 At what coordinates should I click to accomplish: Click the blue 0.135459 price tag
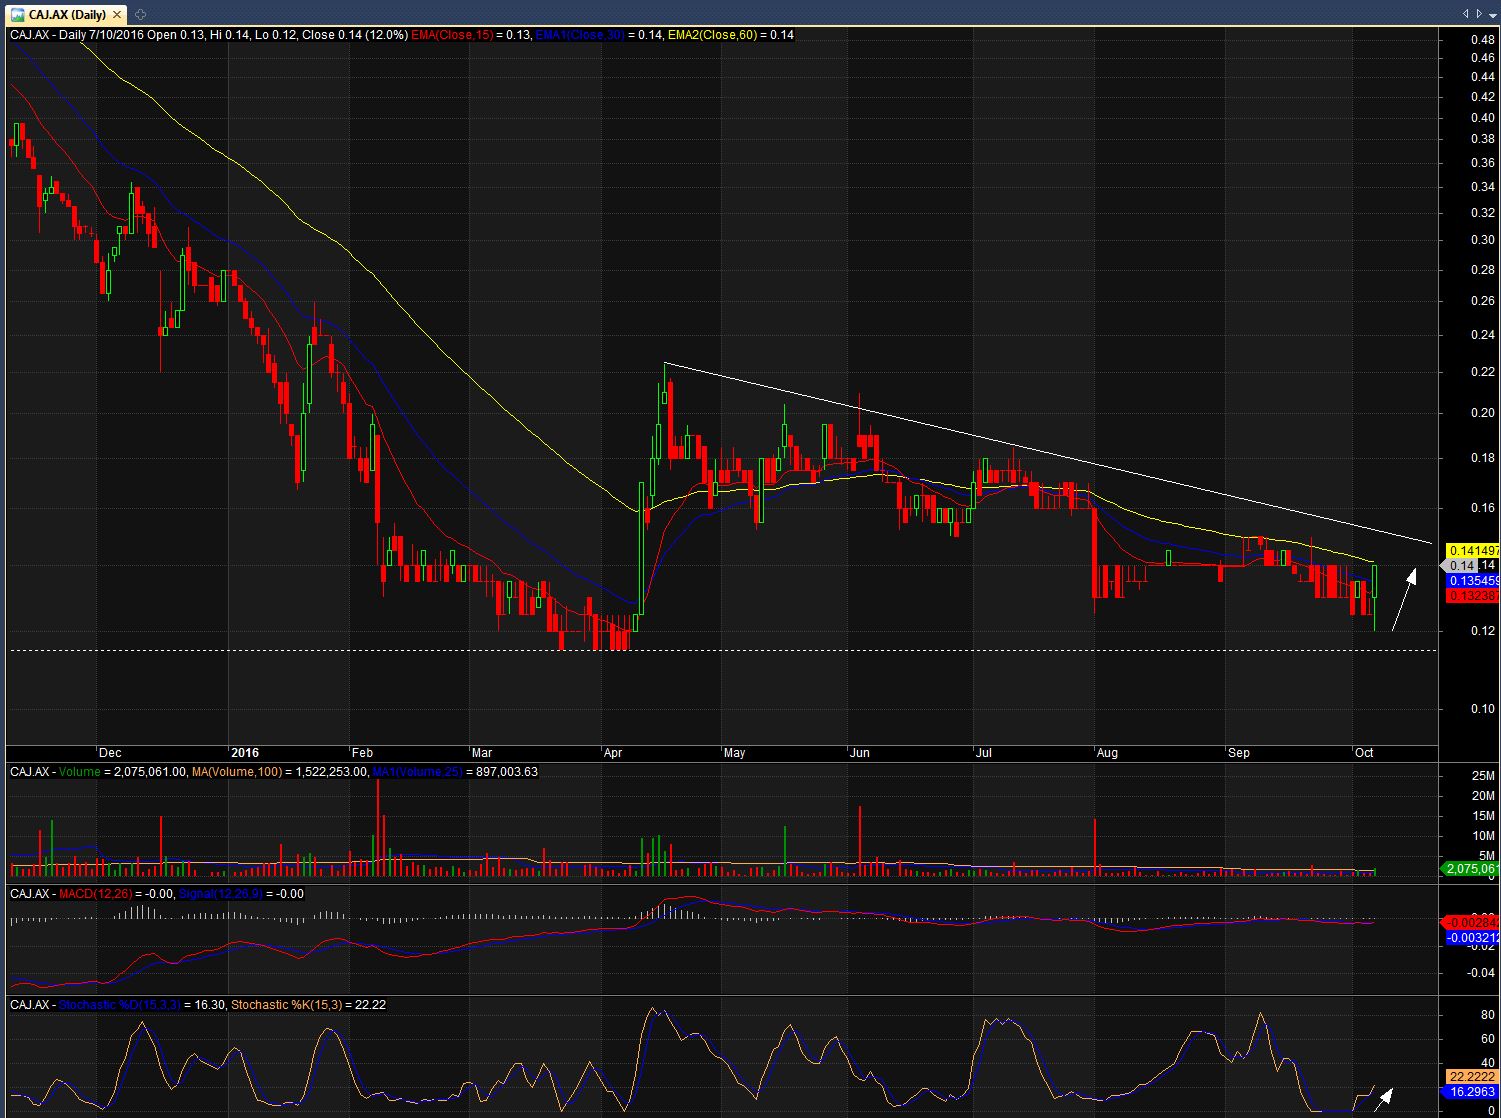[1472, 581]
